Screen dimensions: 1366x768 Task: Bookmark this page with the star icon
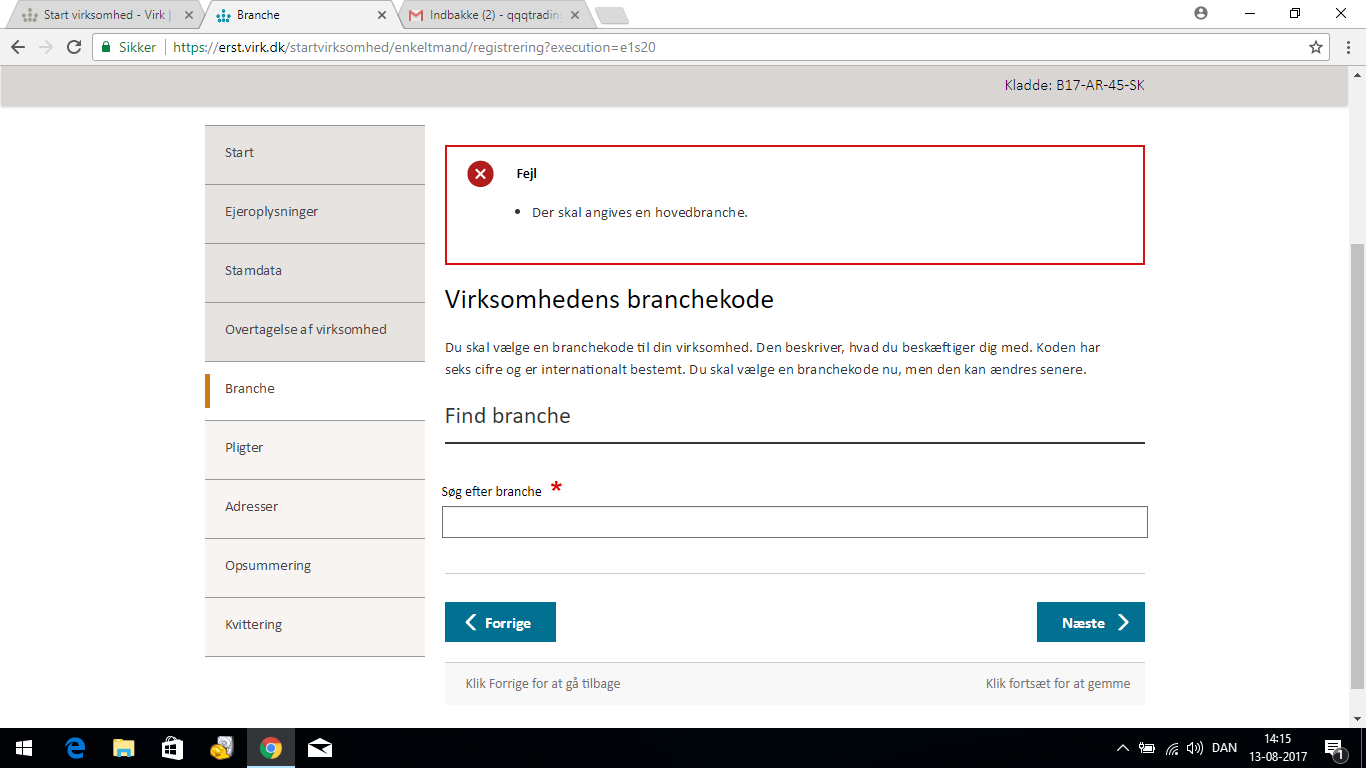pyautogui.click(x=1316, y=47)
